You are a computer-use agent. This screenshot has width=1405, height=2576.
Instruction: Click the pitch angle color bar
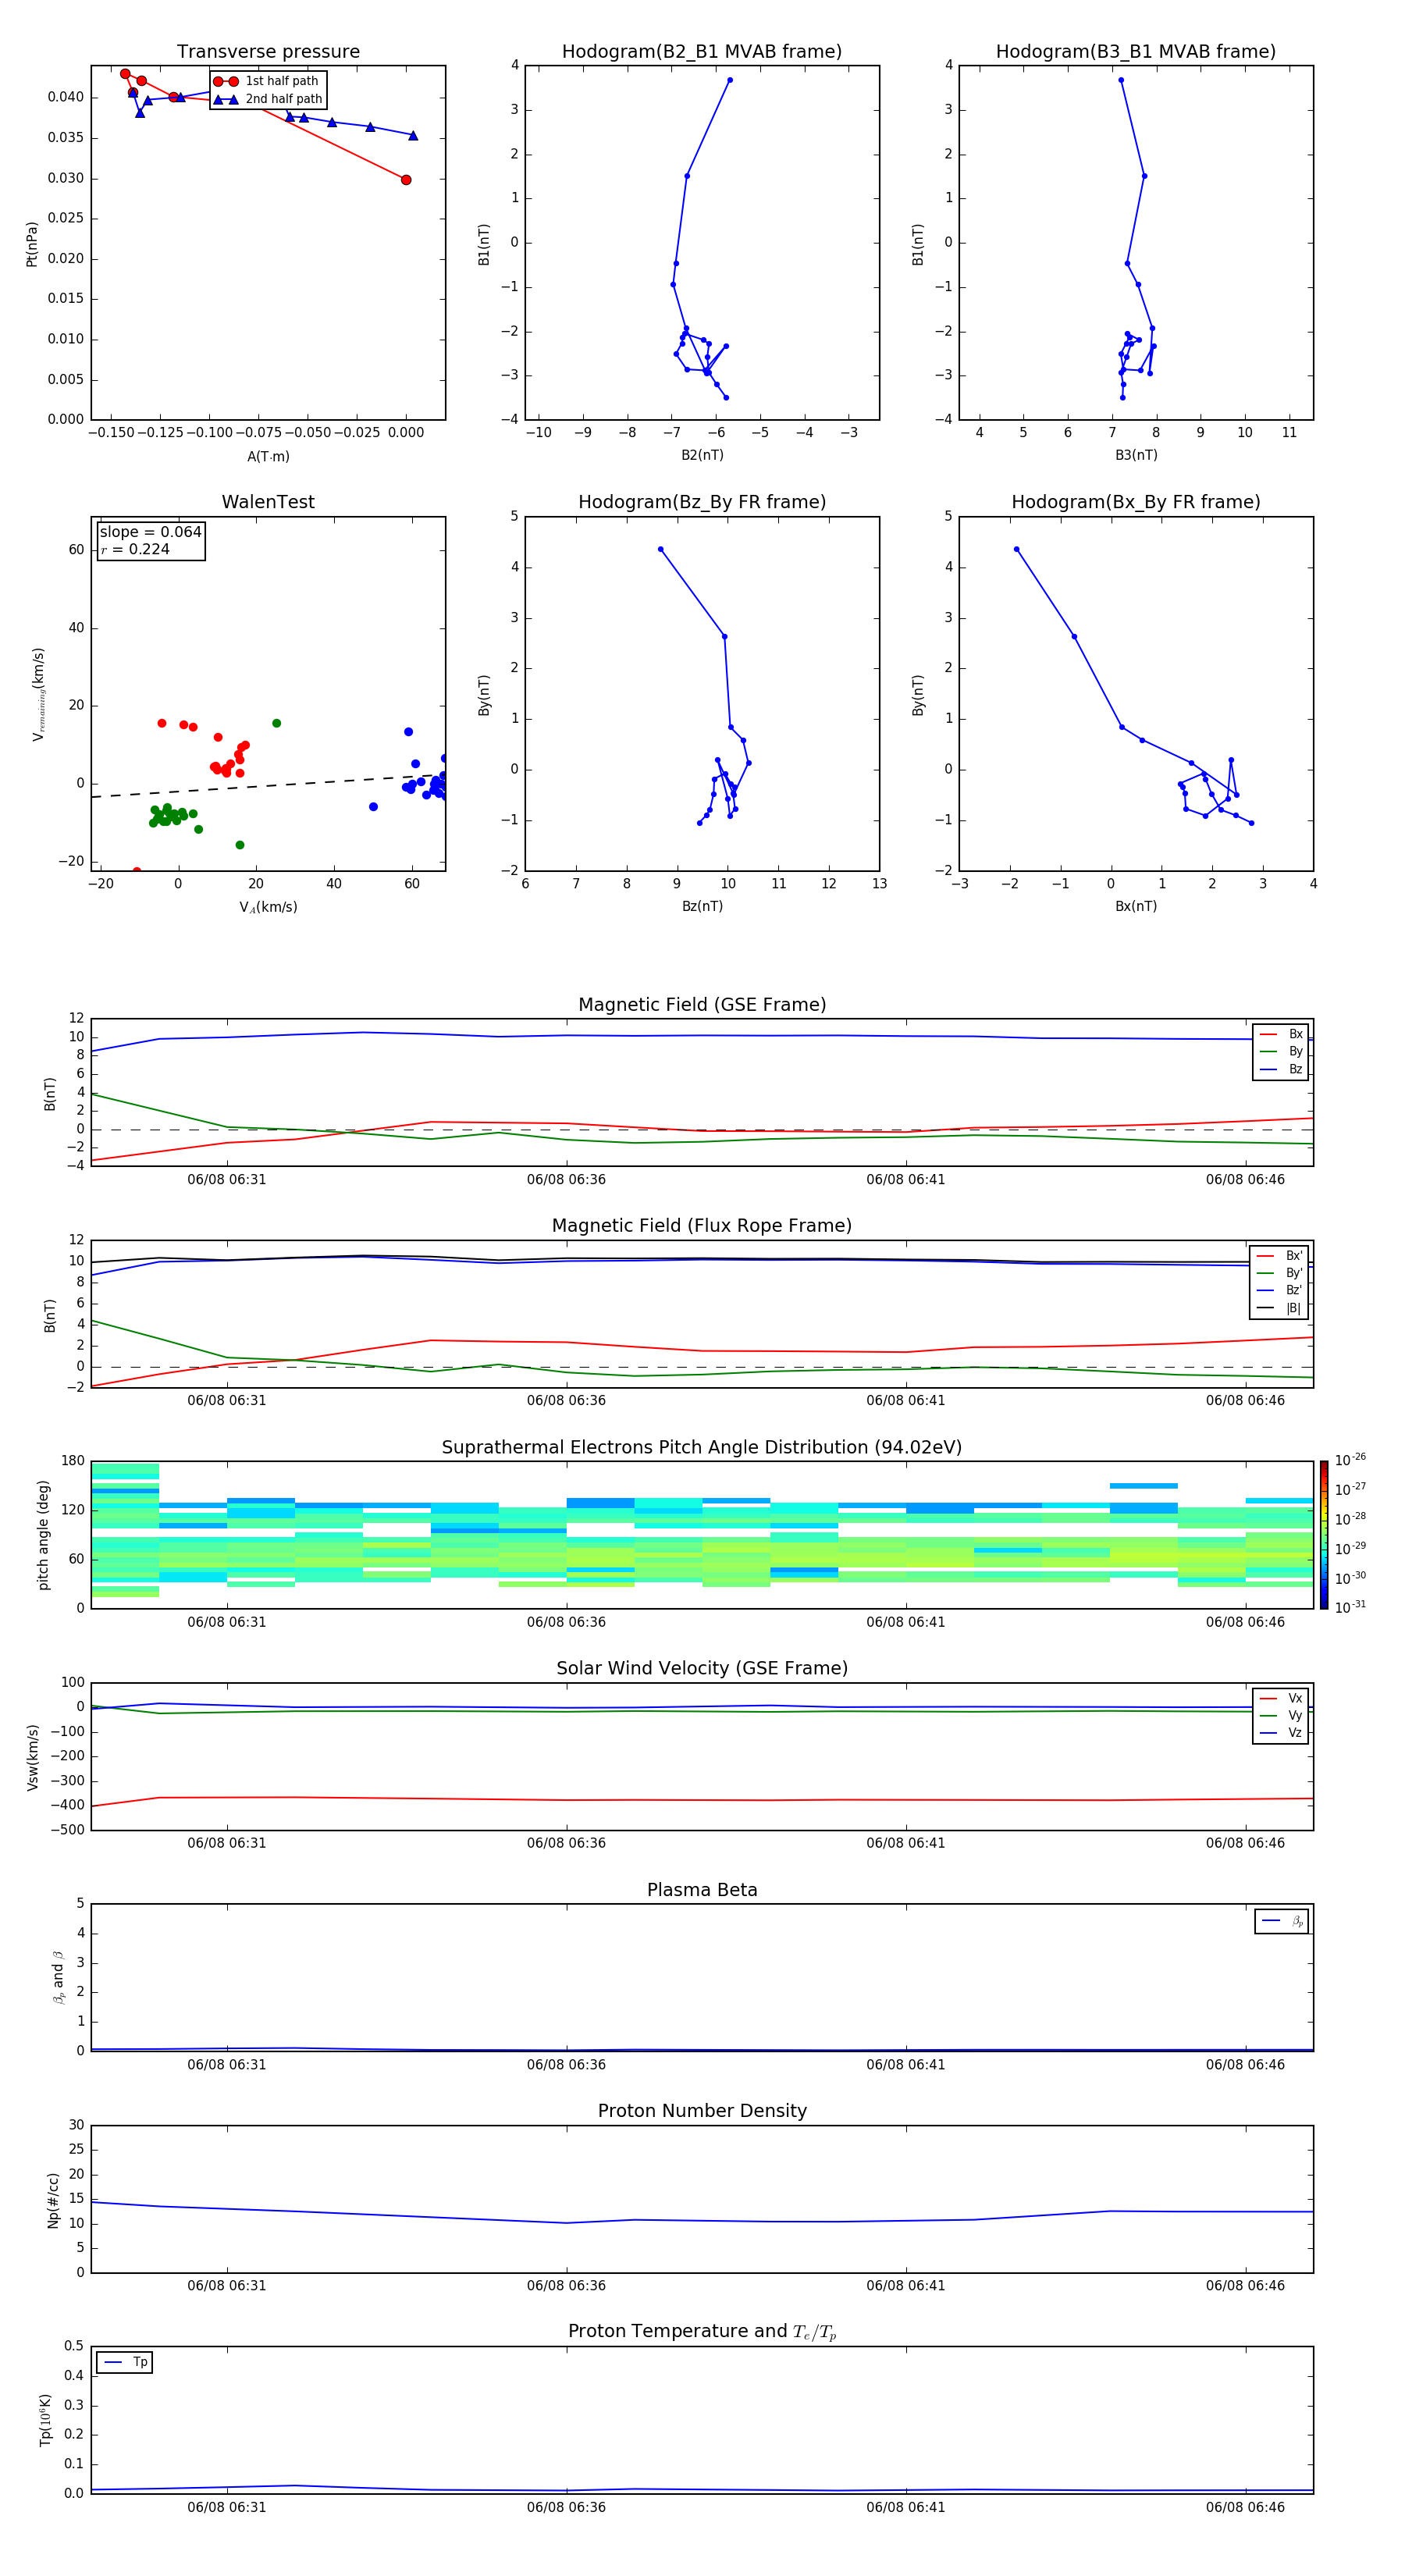[1324, 1535]
